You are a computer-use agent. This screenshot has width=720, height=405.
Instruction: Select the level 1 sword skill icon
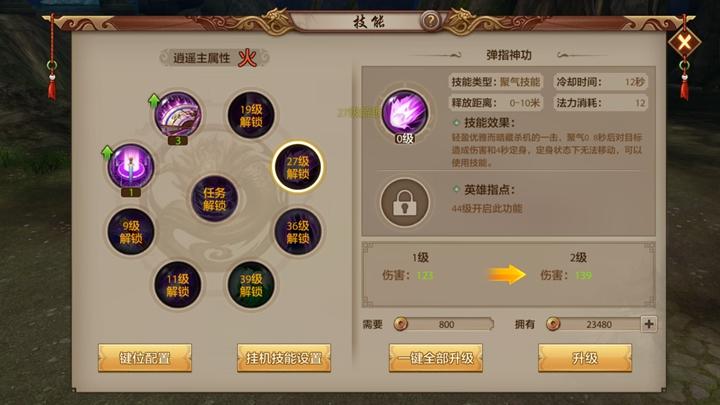130,166
